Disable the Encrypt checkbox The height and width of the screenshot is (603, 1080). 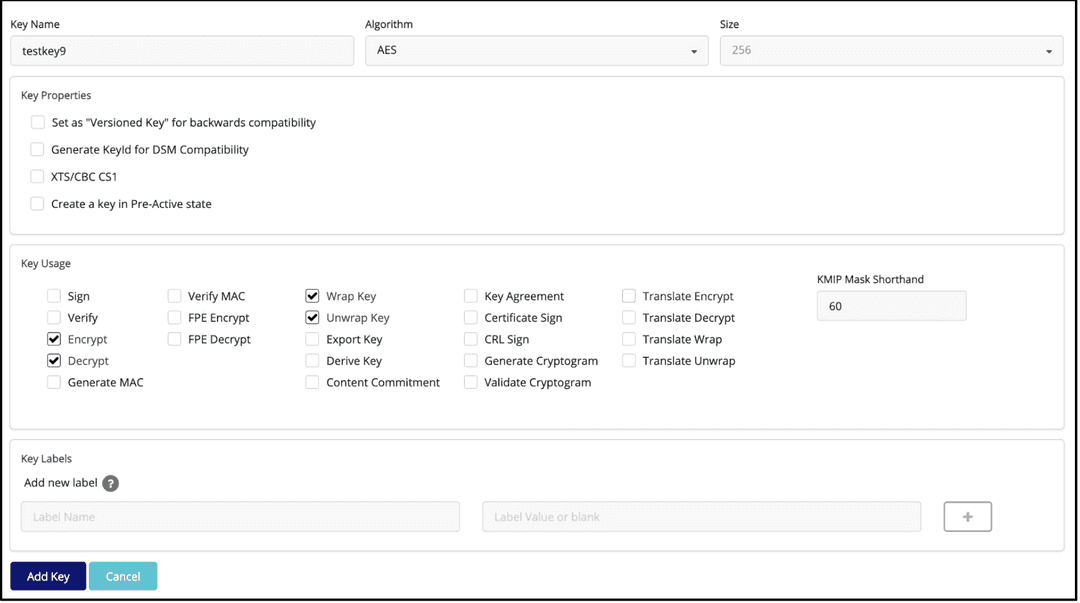pyautogui.click(x=53, y=339)
